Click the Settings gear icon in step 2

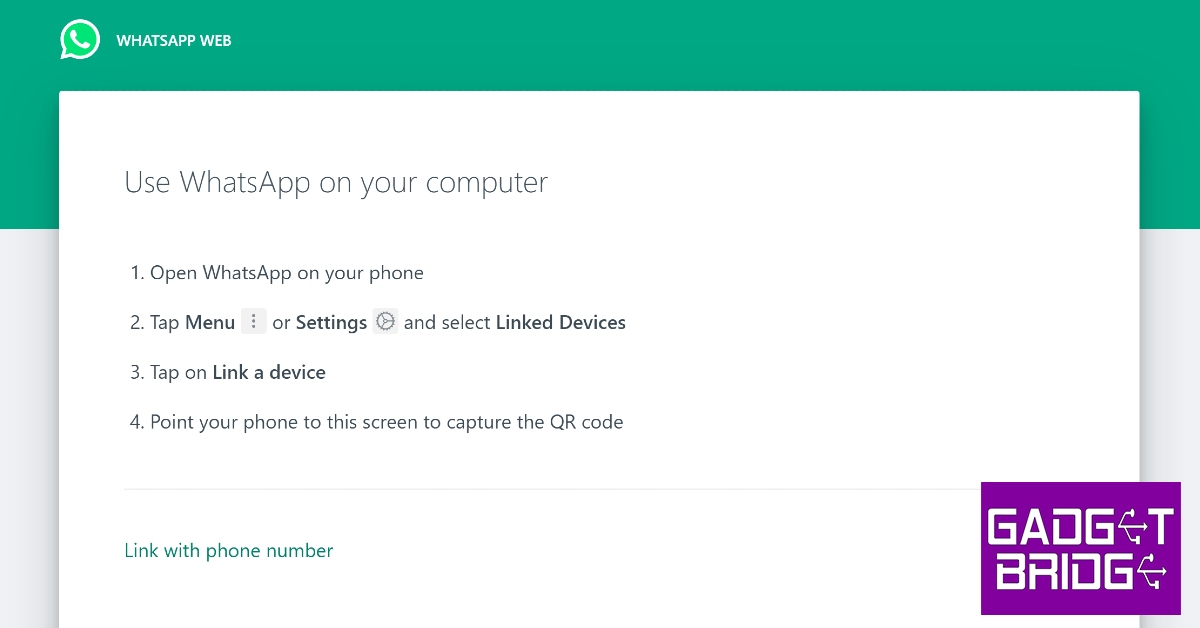coord(385,322)
